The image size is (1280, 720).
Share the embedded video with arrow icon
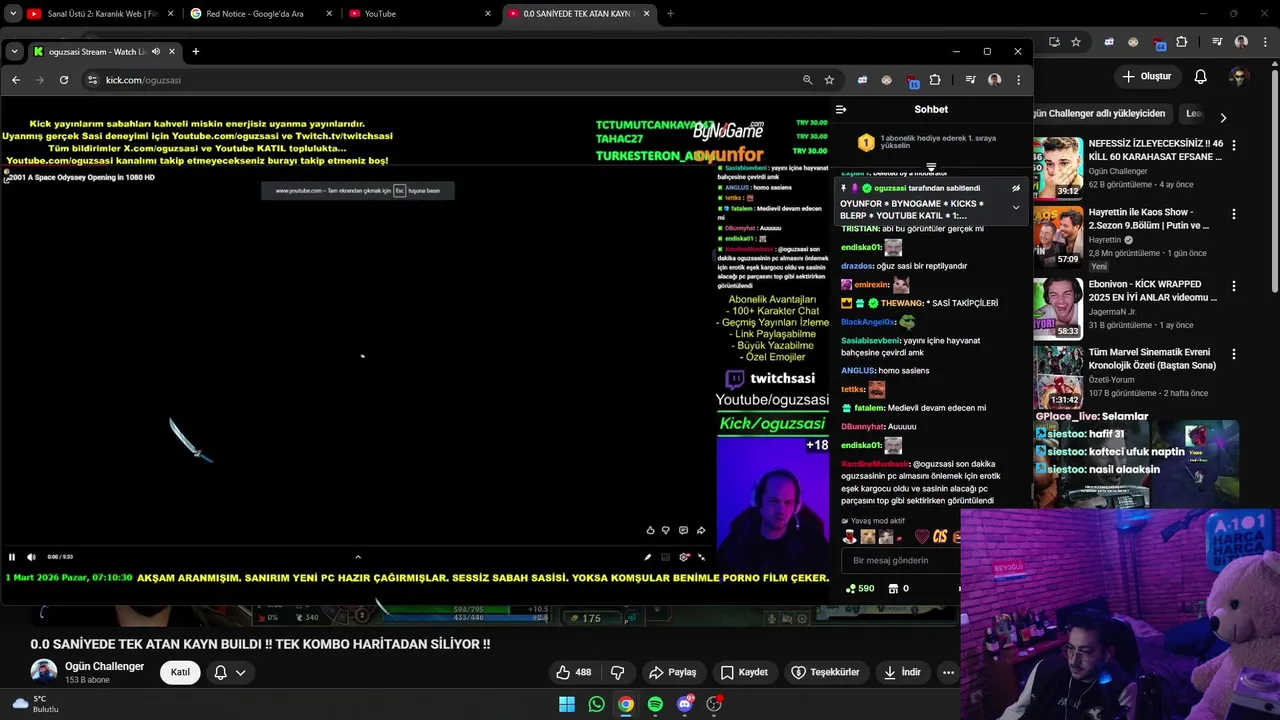(x=701, y=530)
